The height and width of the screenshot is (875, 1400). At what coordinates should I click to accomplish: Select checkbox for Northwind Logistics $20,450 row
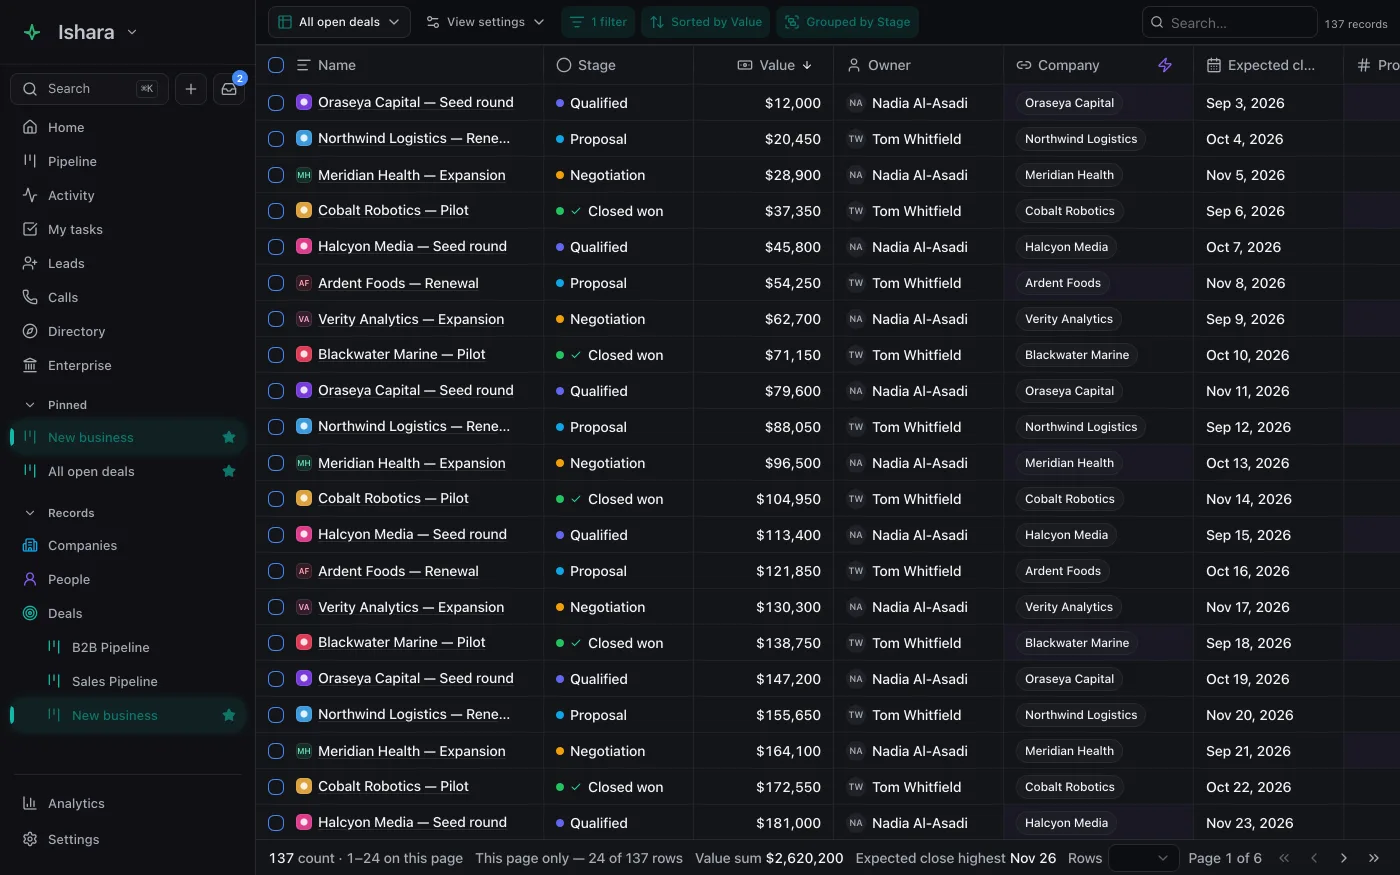276,139
